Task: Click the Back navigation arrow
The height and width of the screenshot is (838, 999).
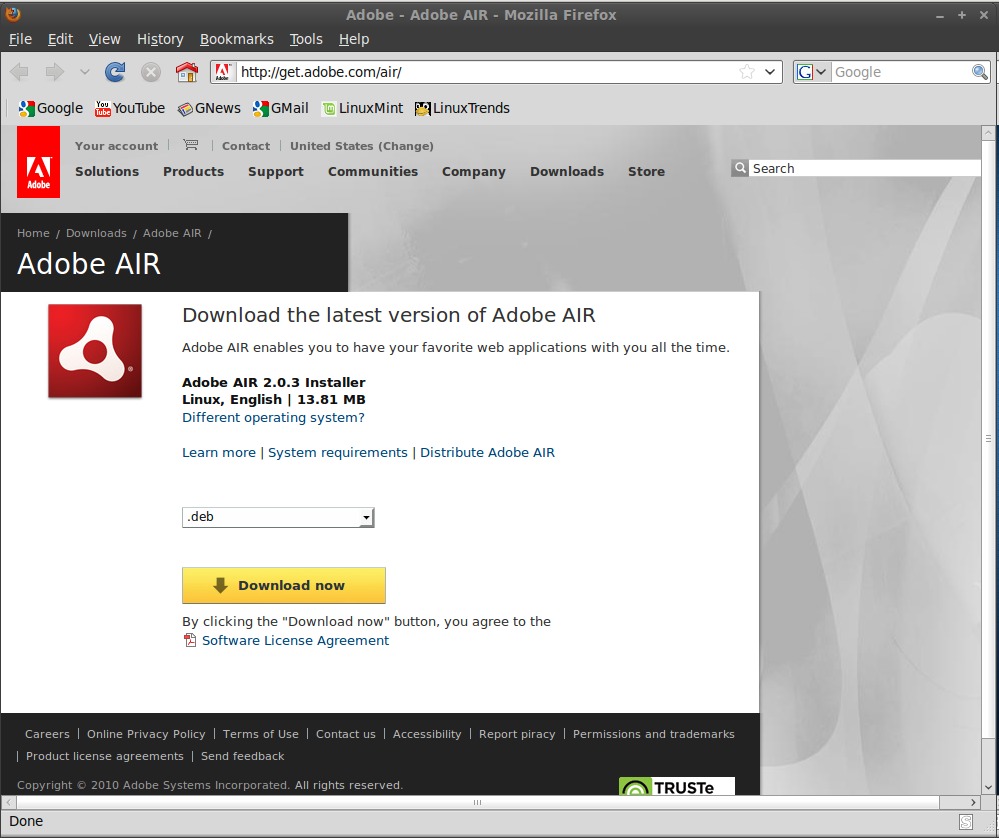Action: point(20,72)
